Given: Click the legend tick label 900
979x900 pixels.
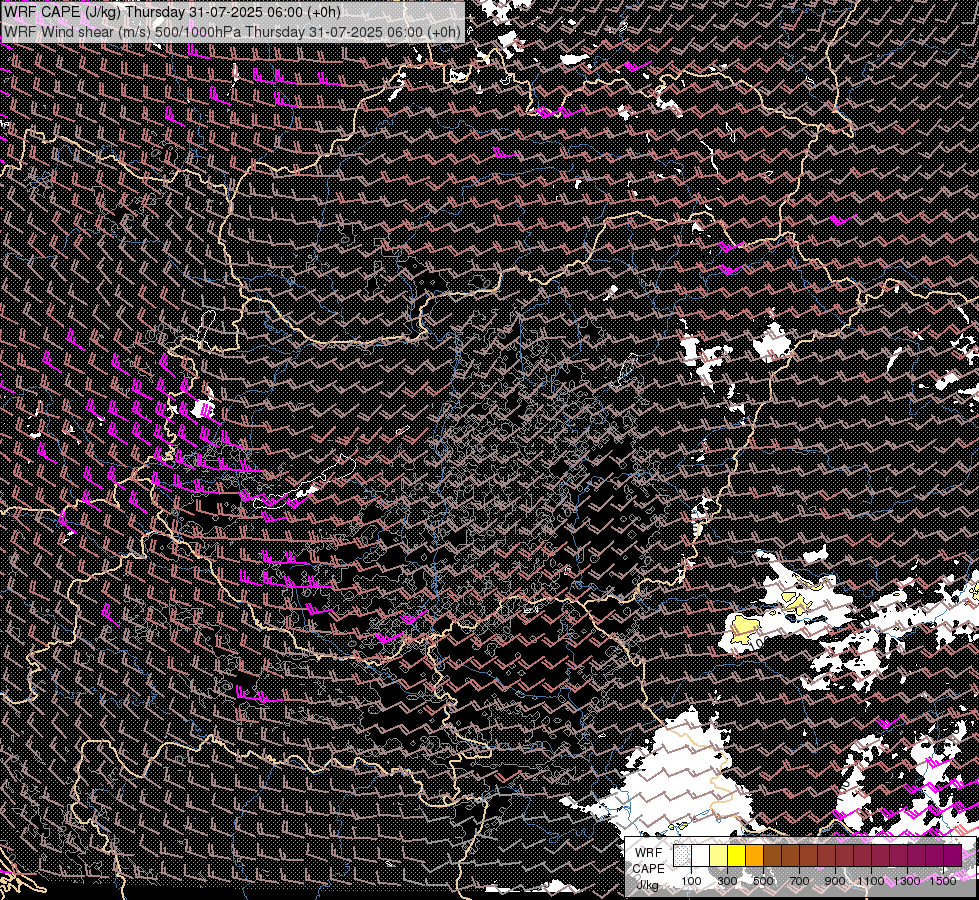Looking at the screenshot, I should coord(835,881).
